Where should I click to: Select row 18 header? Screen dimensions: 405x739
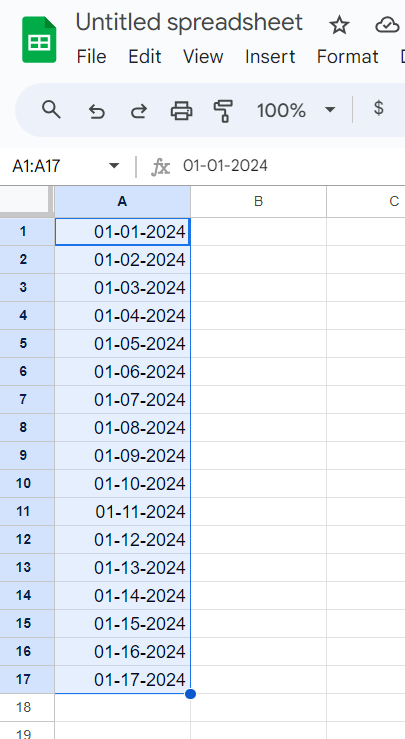24,707
